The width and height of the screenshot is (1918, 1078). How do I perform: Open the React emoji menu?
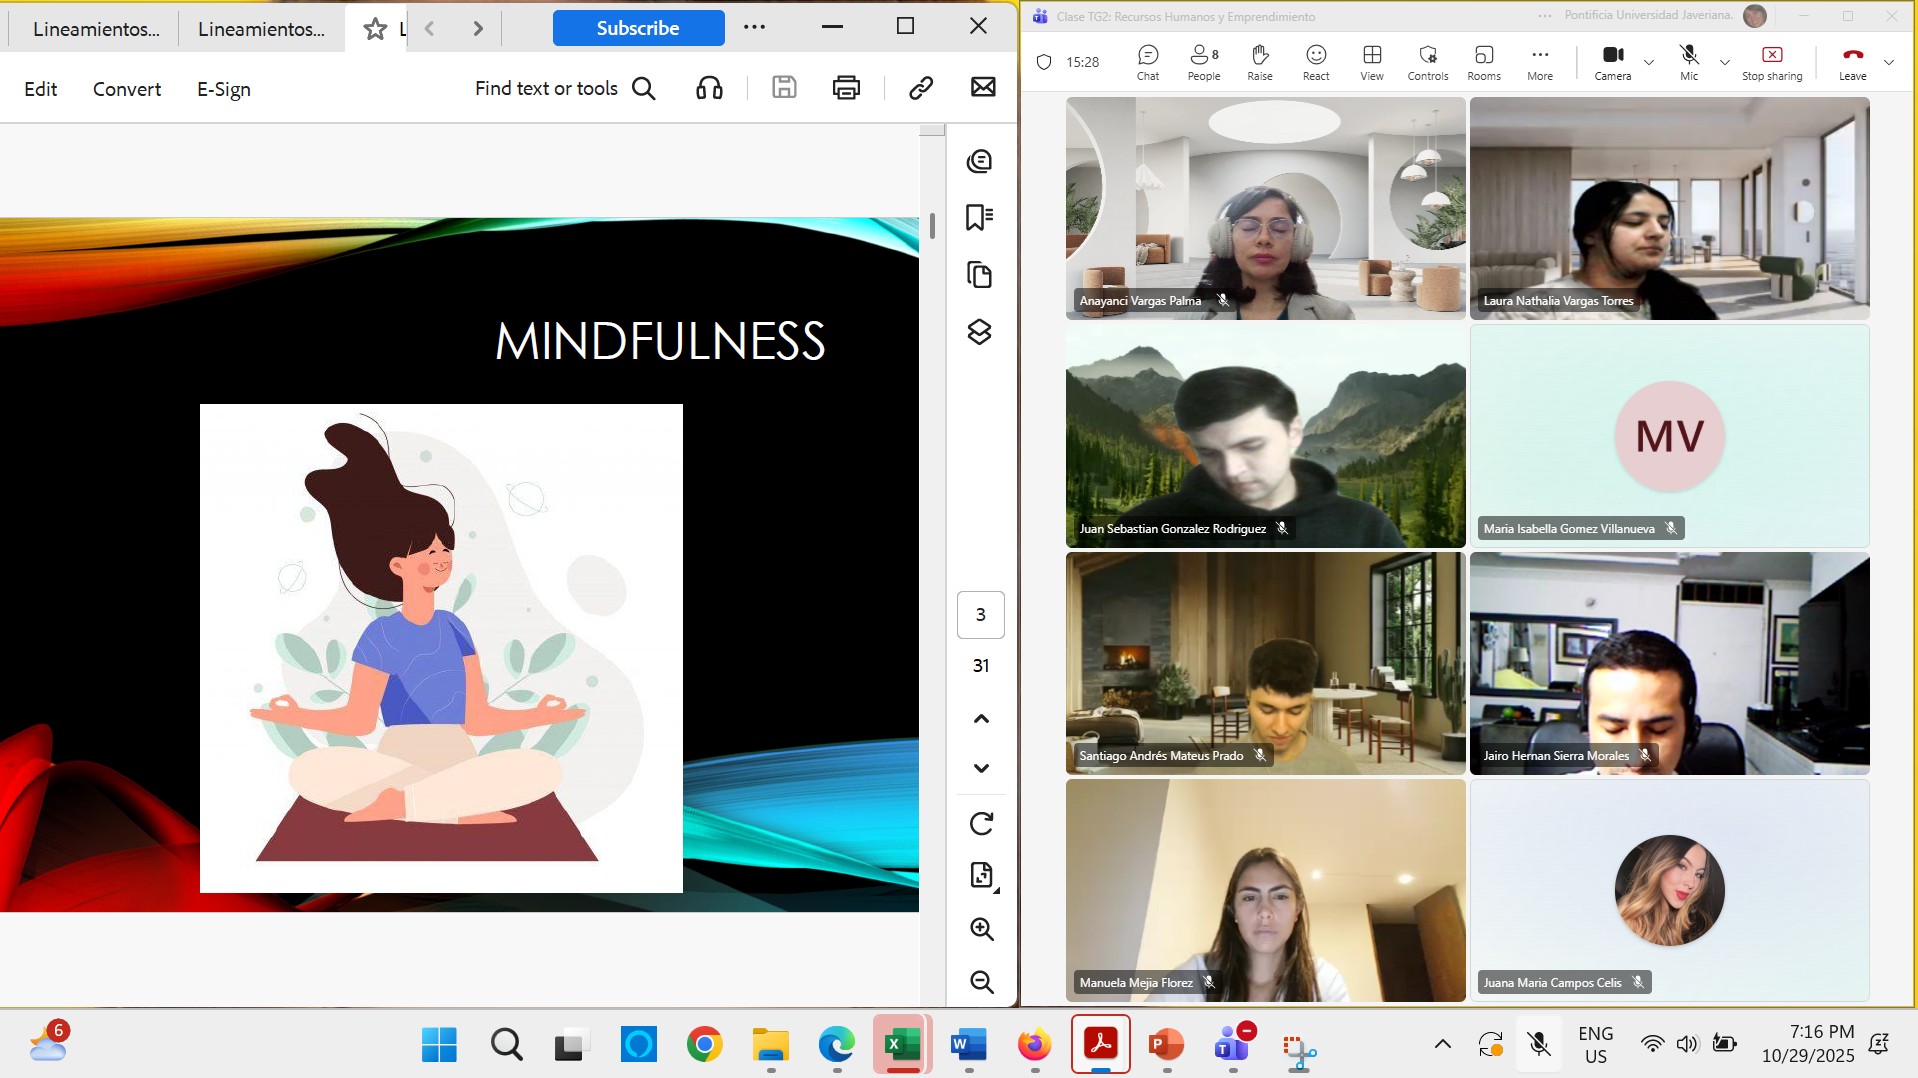pos(1315,62)
